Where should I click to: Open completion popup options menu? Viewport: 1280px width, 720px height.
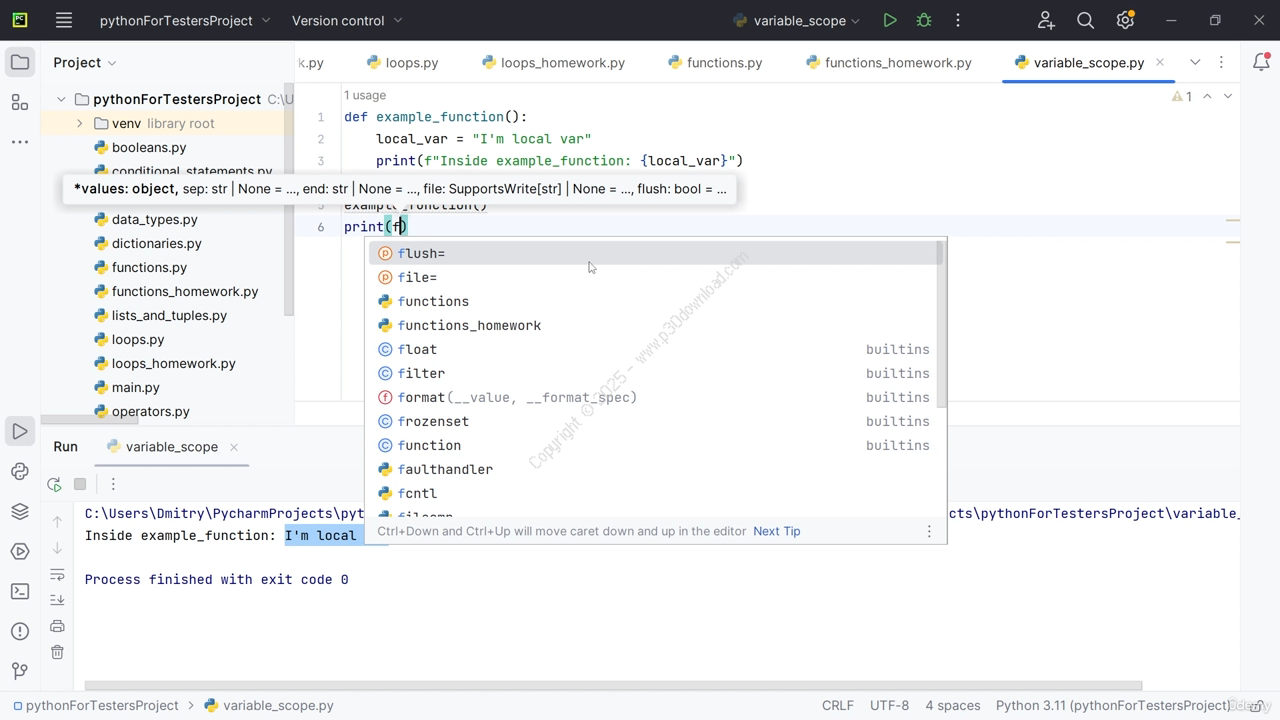[929, 531]
